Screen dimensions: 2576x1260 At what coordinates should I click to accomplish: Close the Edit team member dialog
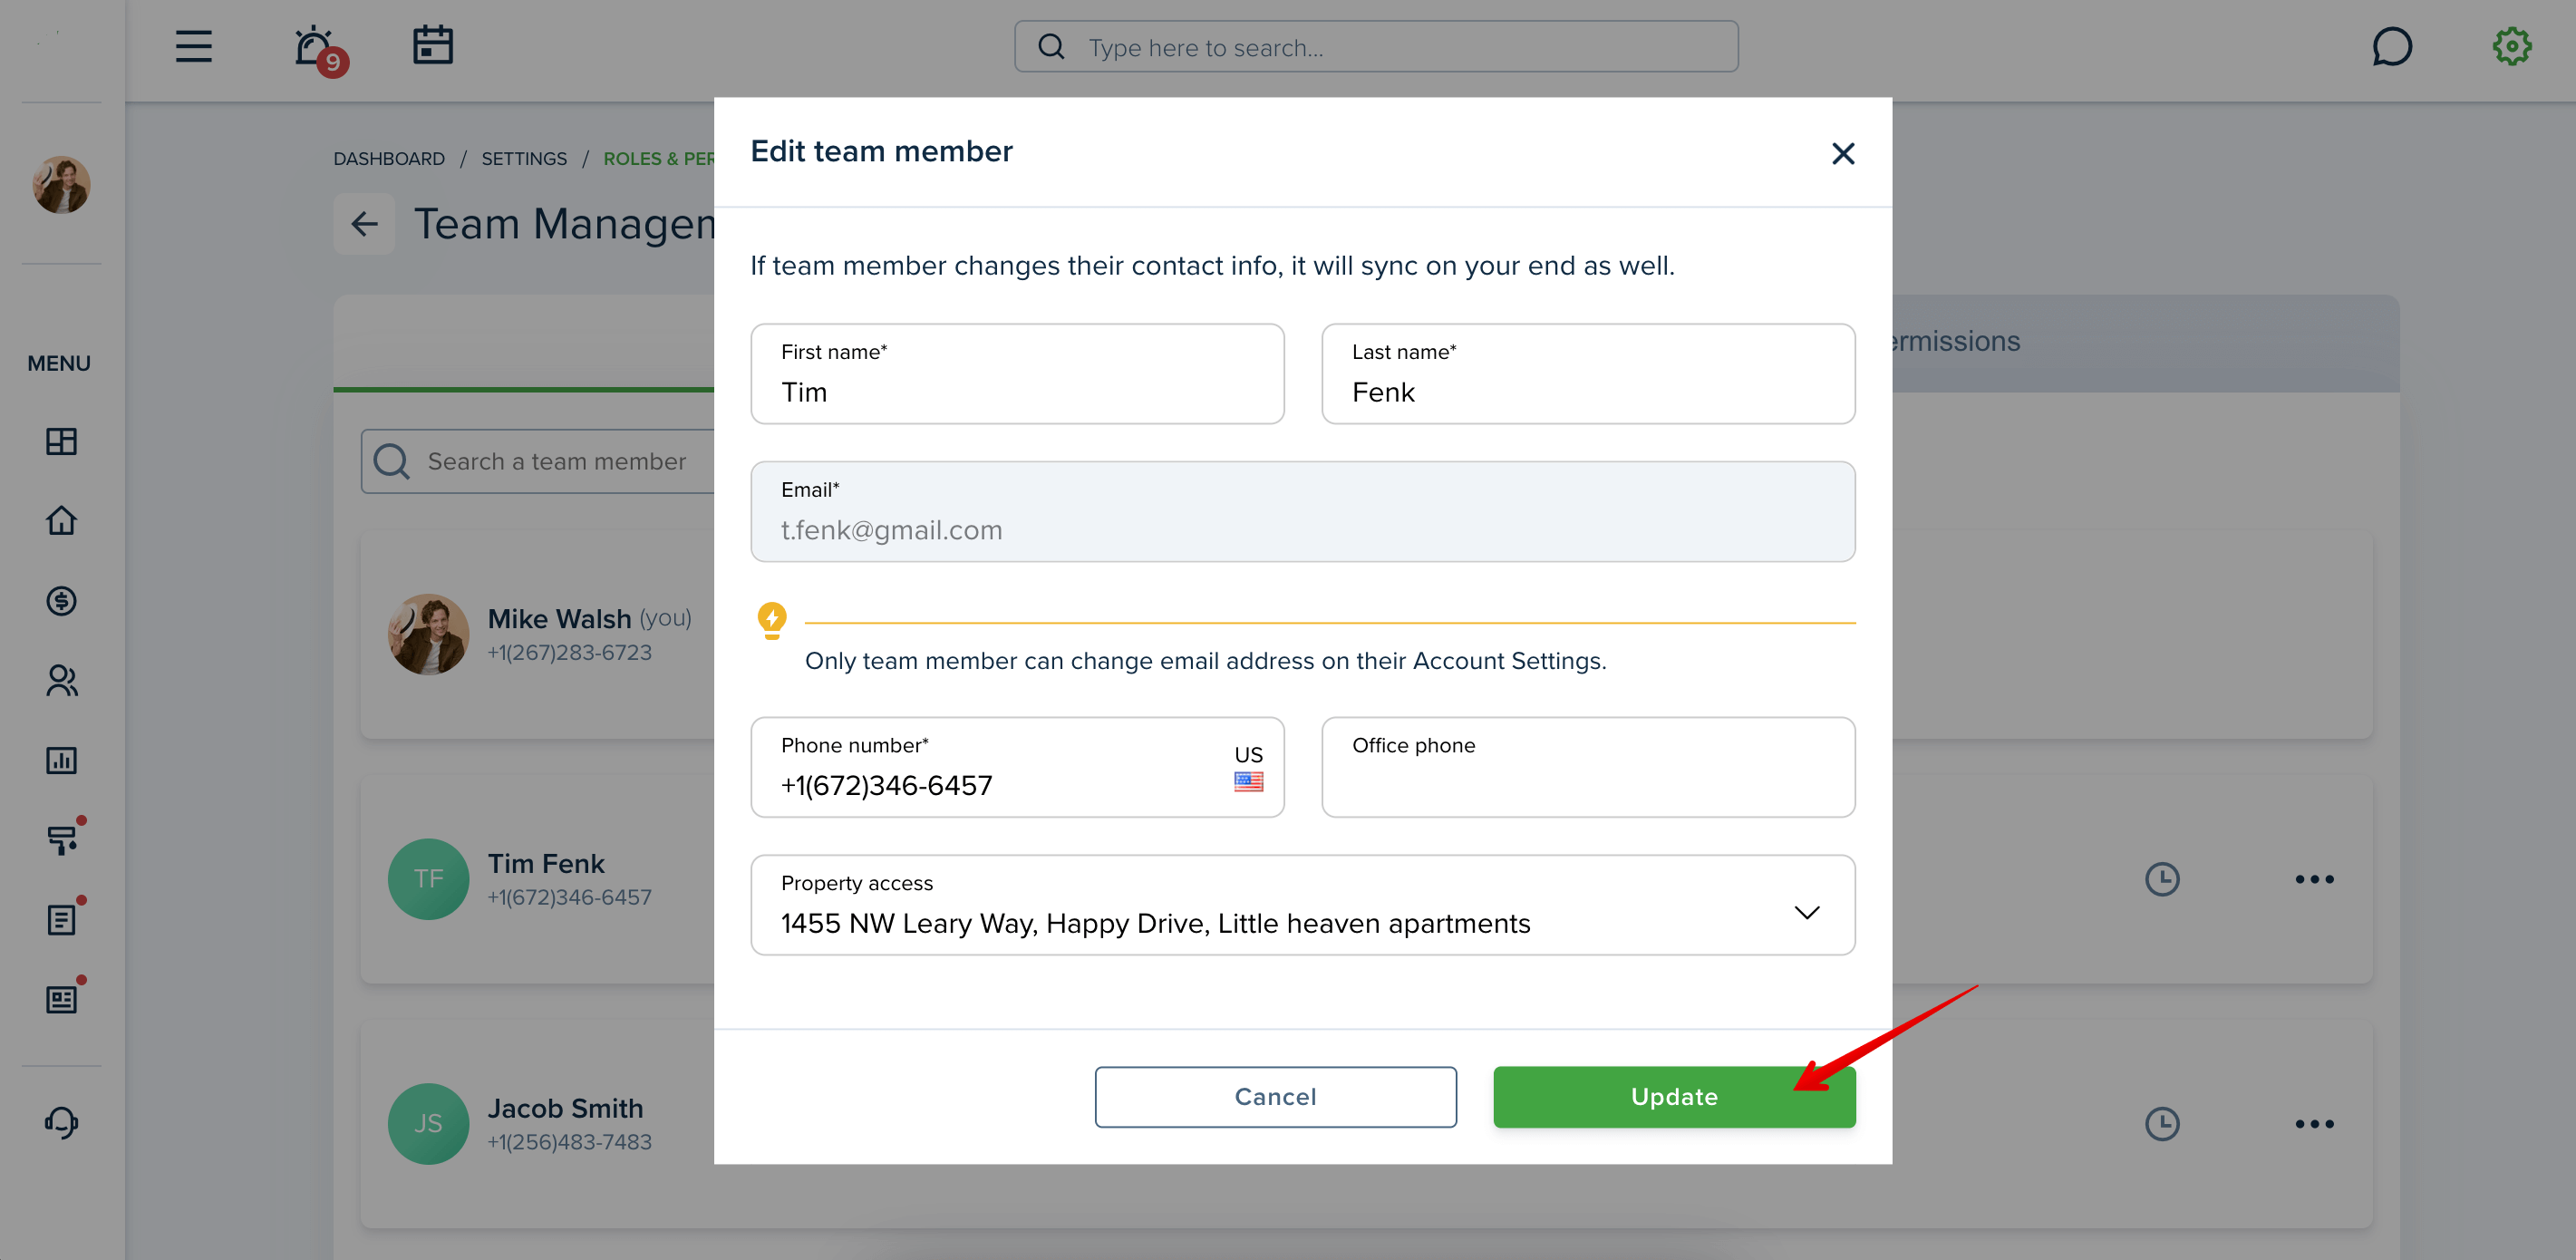click(1842, 153)
